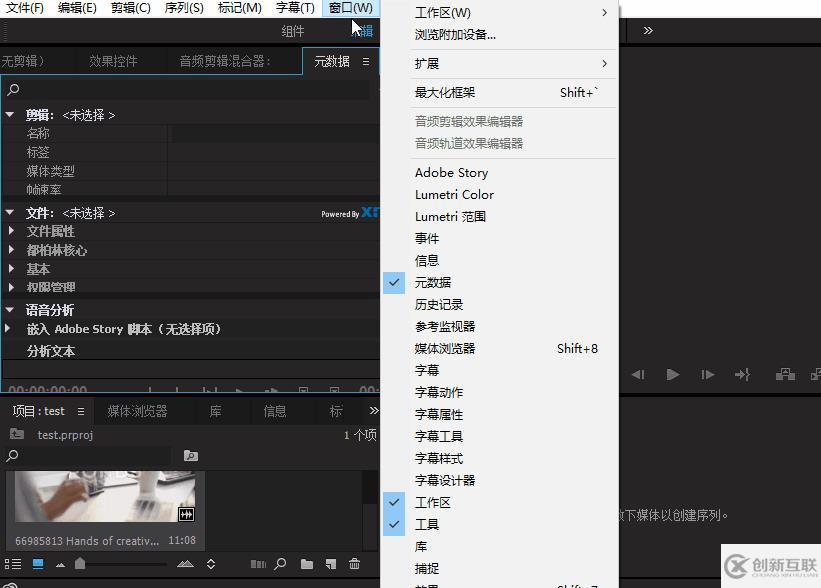Expand the 权限管理 group
821x588 pixels.
click(x=11, y=287)
